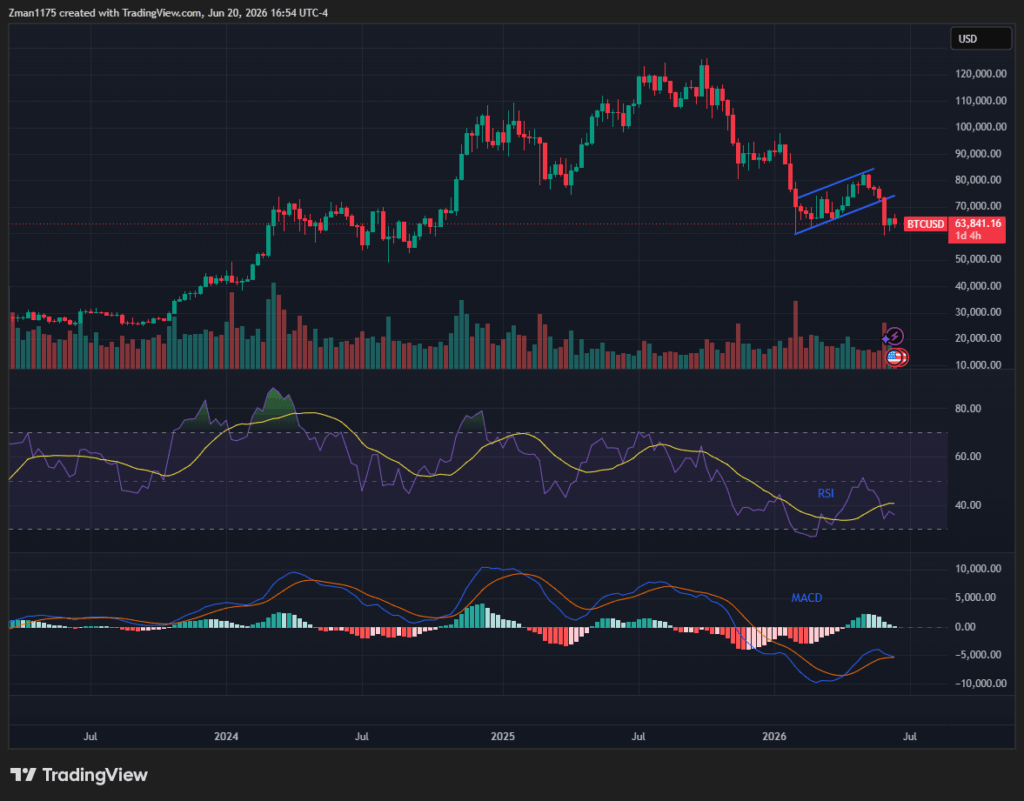
Task: Click the Jul label after 2026
Action: 910,736
